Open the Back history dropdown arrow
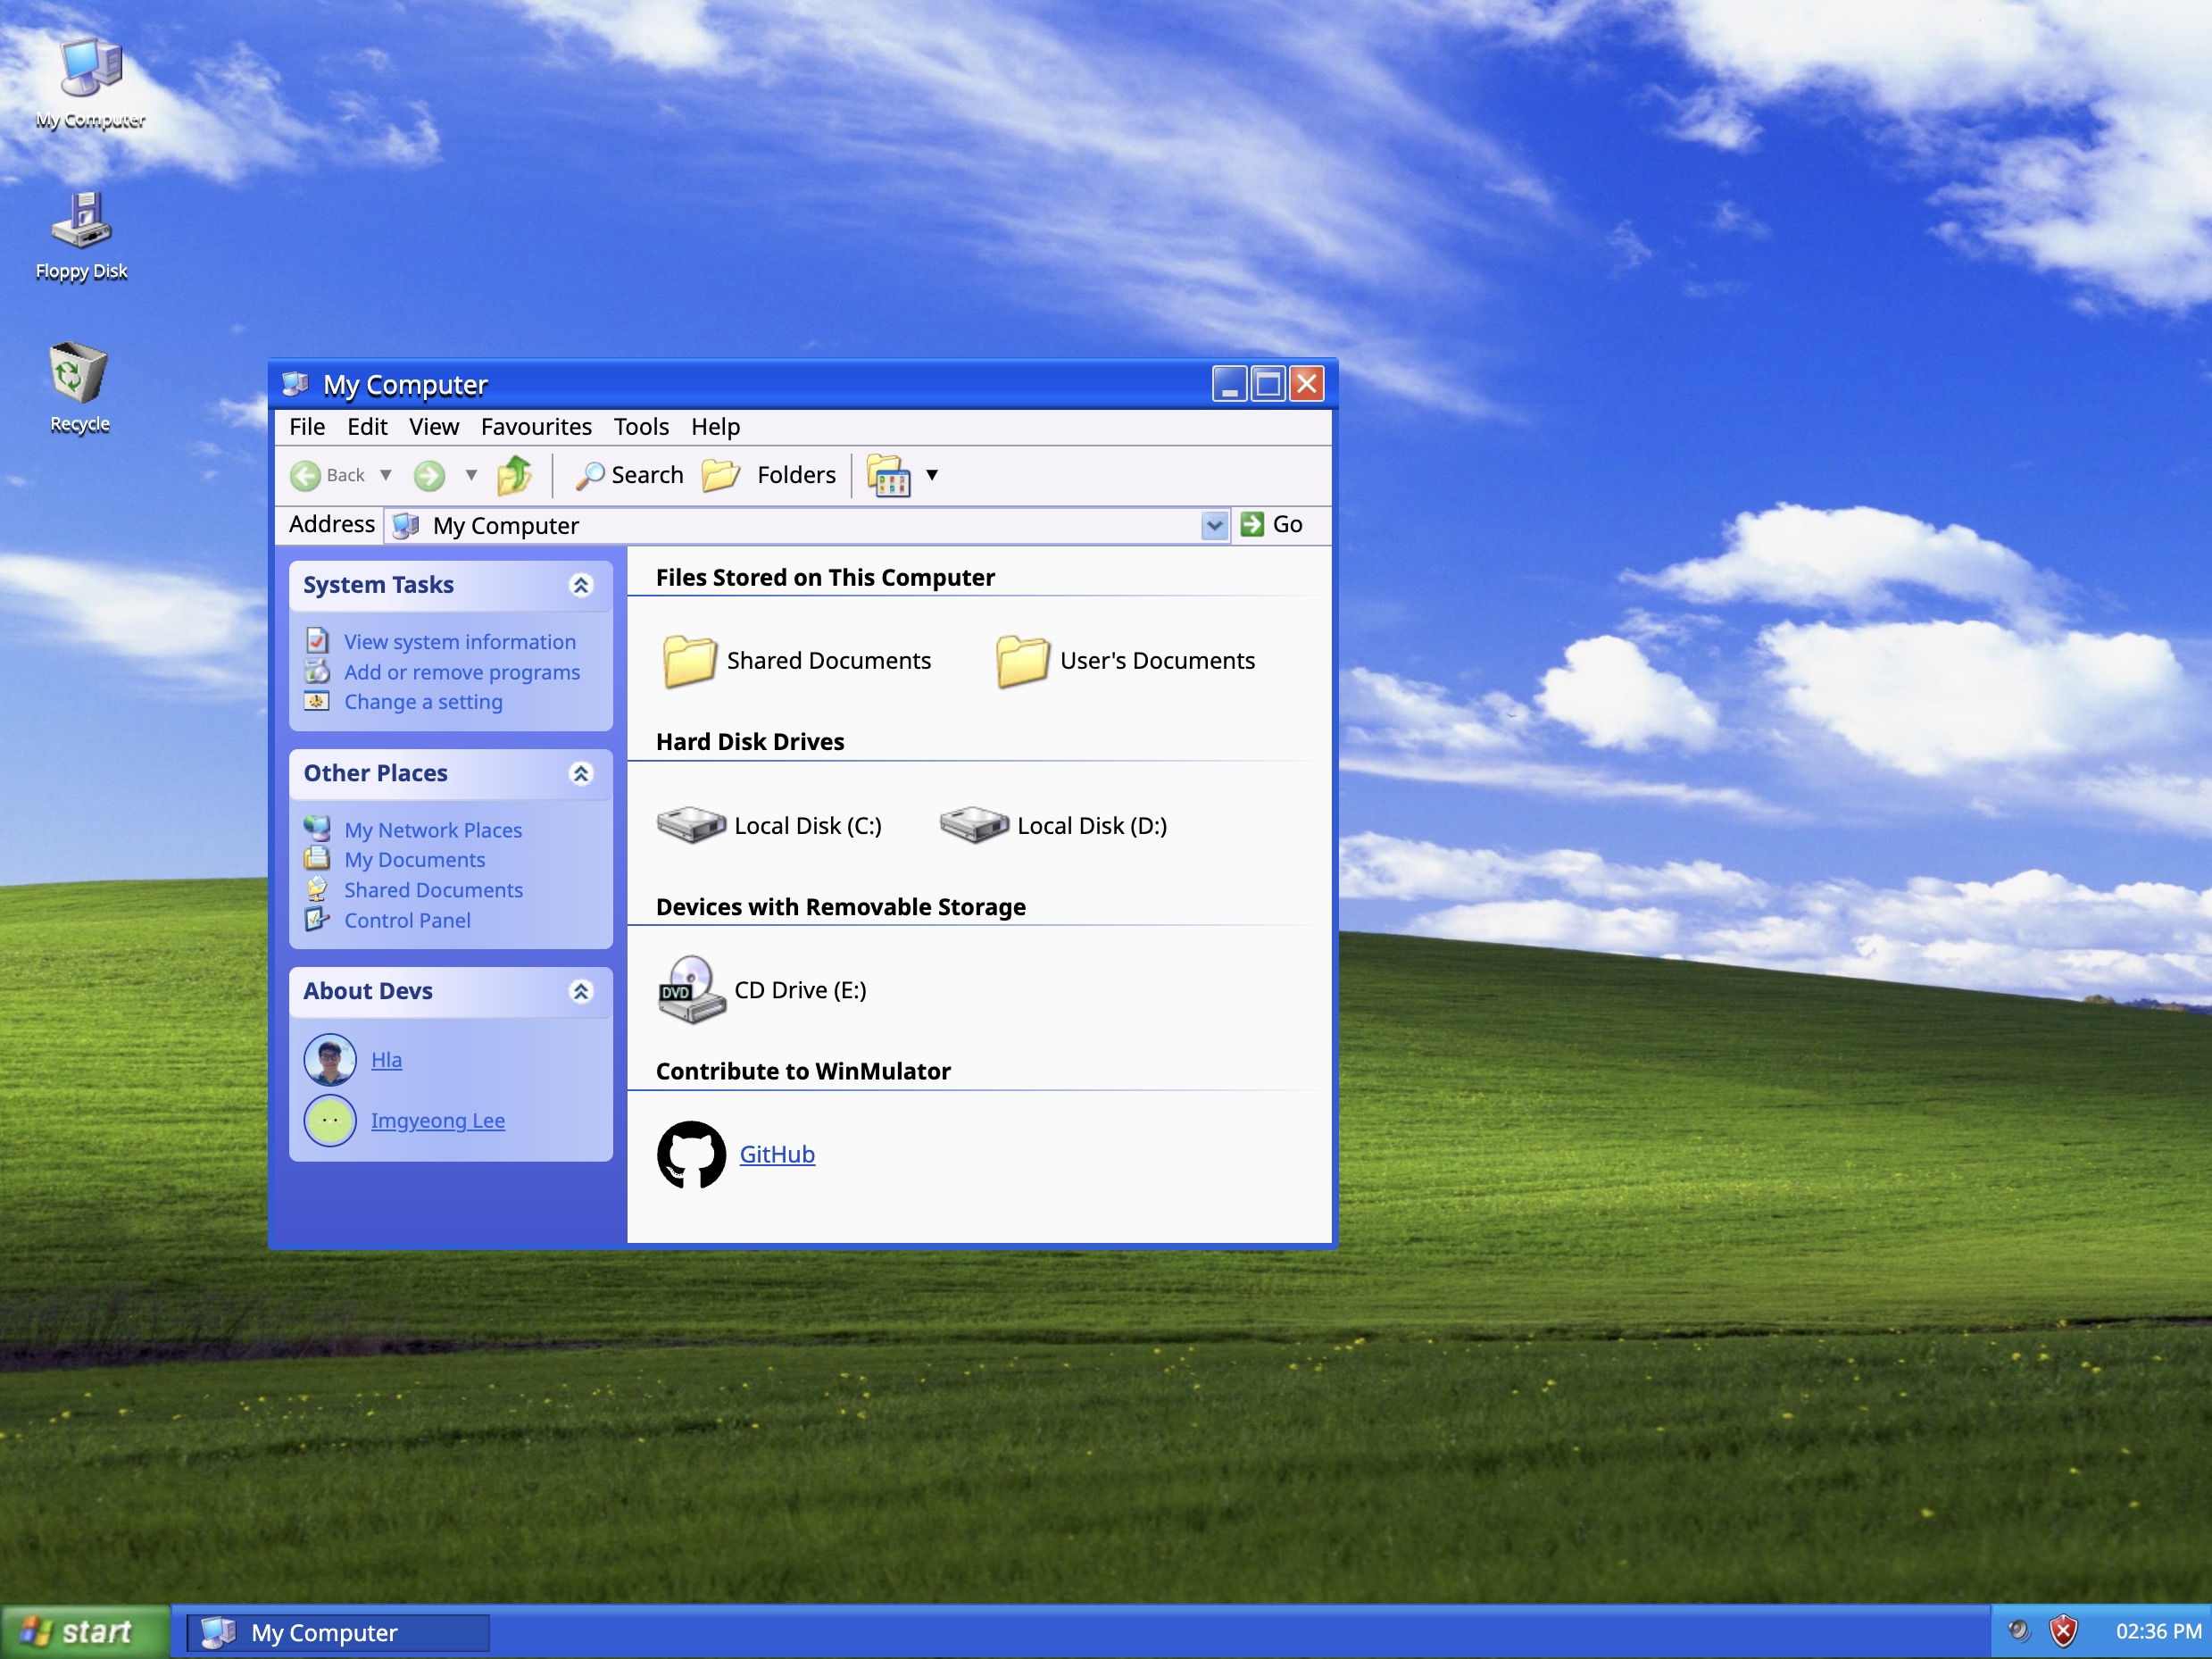 tap(386, 475)
